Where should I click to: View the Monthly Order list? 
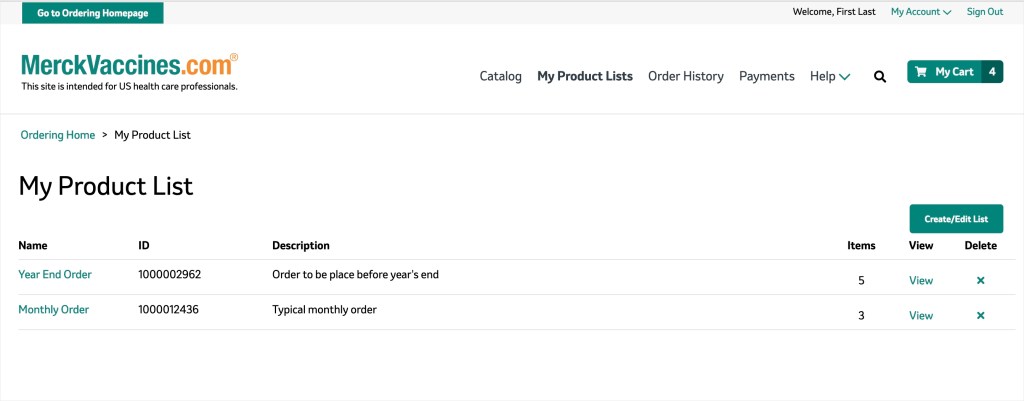pos(921,315)
